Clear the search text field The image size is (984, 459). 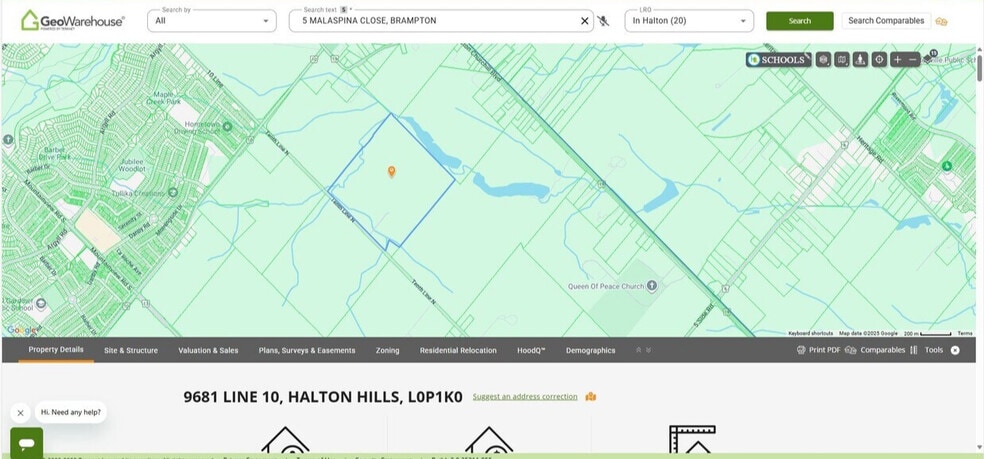coord(585,21)
